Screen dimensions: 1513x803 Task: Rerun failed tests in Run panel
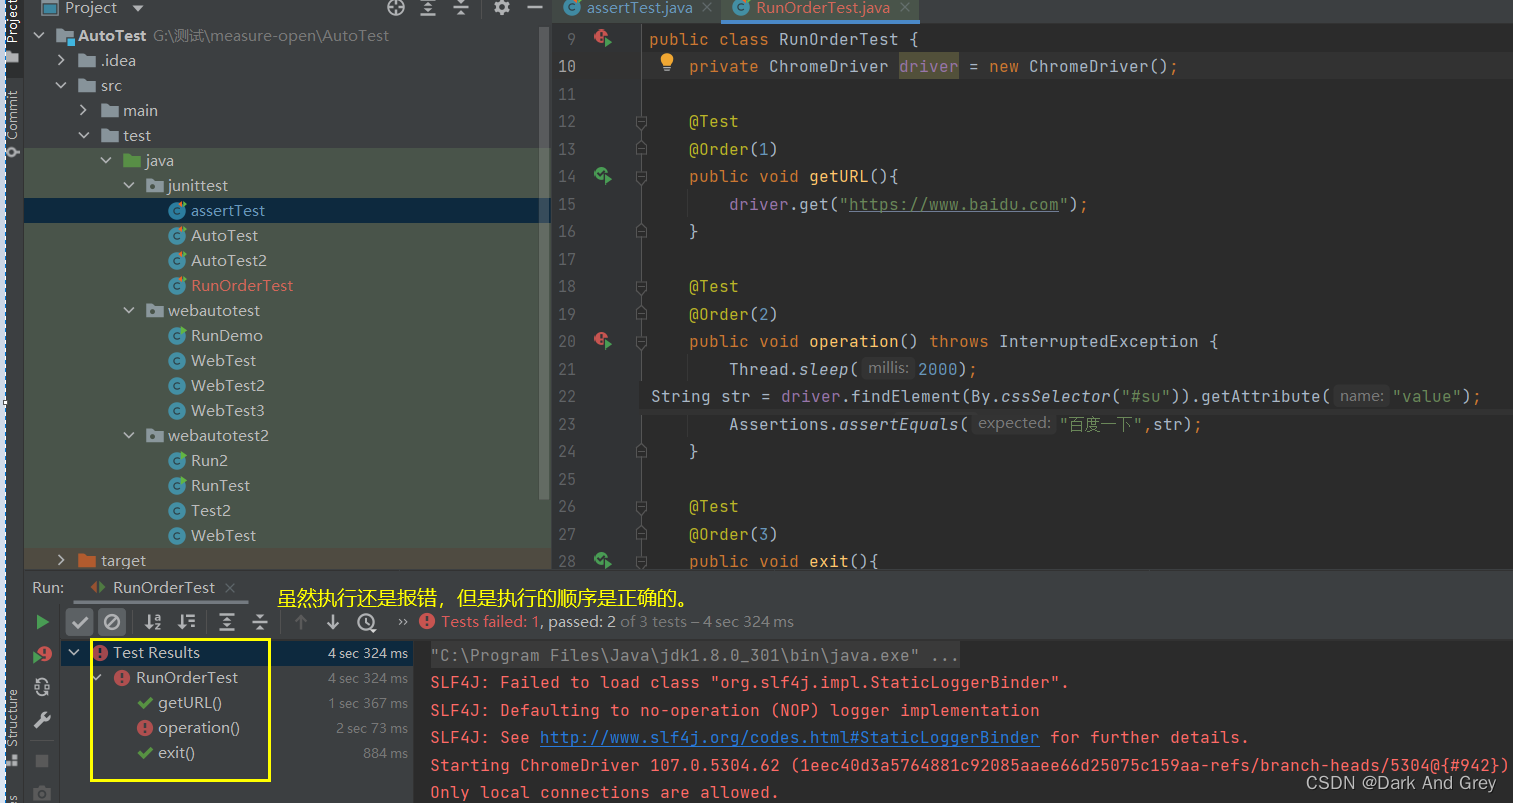42,654
